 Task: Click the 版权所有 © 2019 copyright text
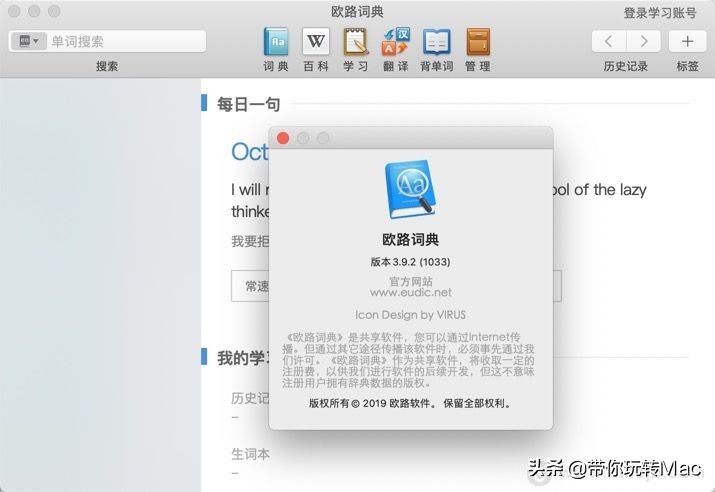pos(410,403)
